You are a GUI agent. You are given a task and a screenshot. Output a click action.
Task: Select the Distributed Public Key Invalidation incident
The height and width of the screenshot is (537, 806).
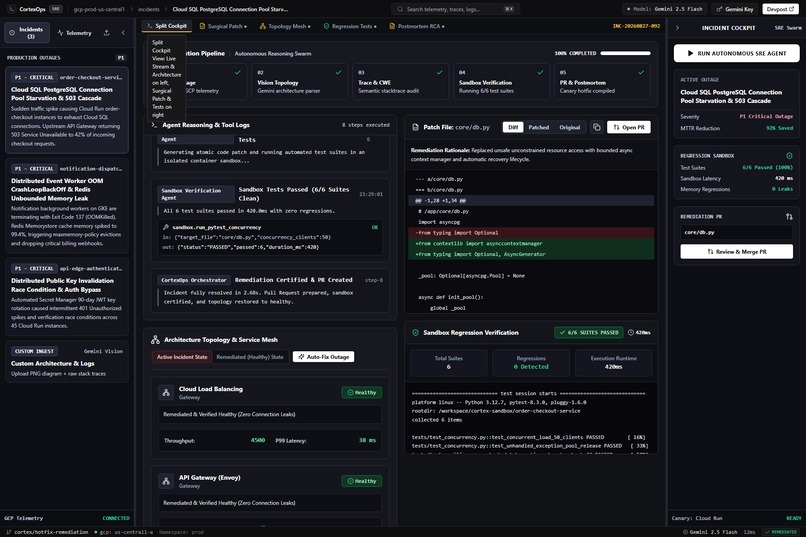67,297
